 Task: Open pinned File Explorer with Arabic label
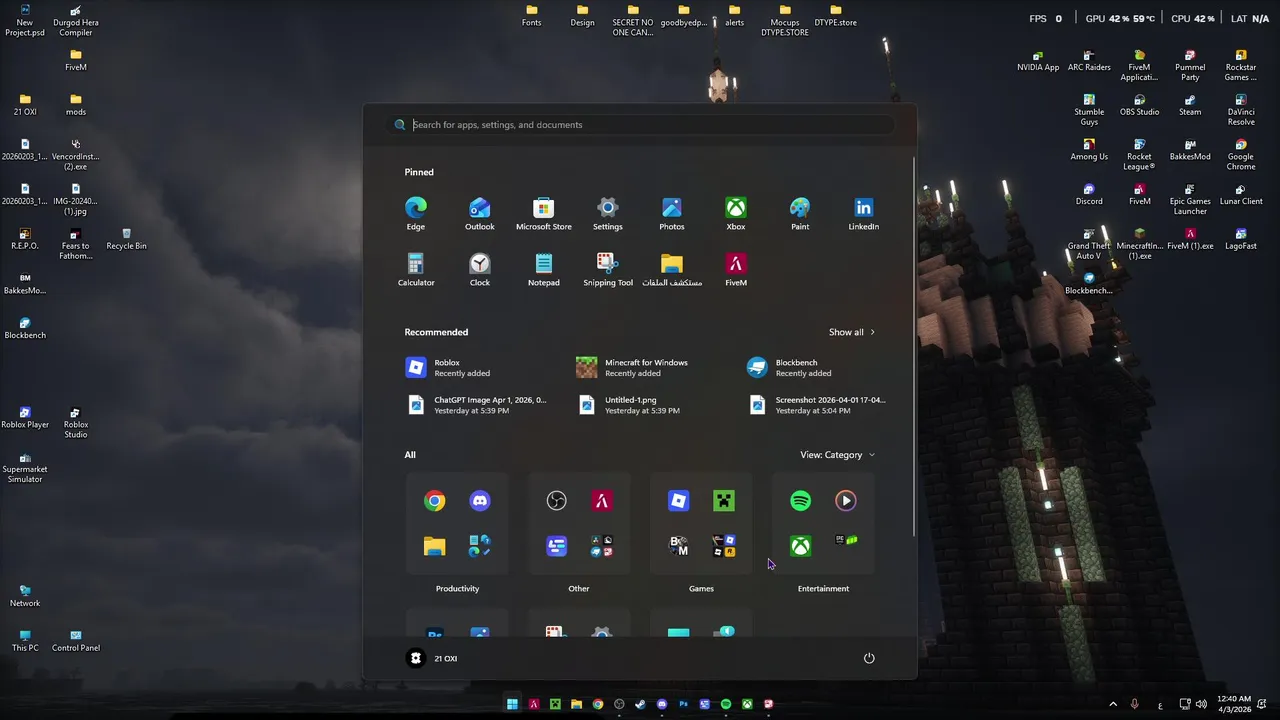(x=672, y=270)
